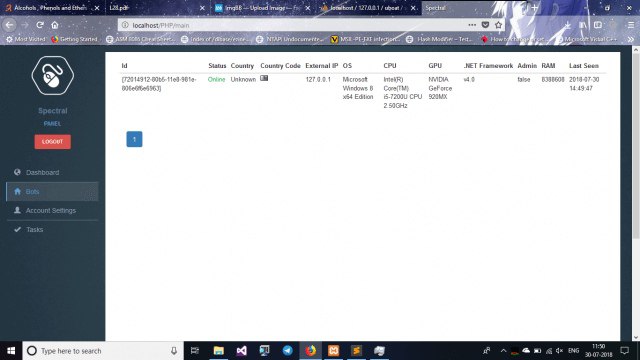
Task: Click the Last Seen column header
Action: click(x=584, y=66)
